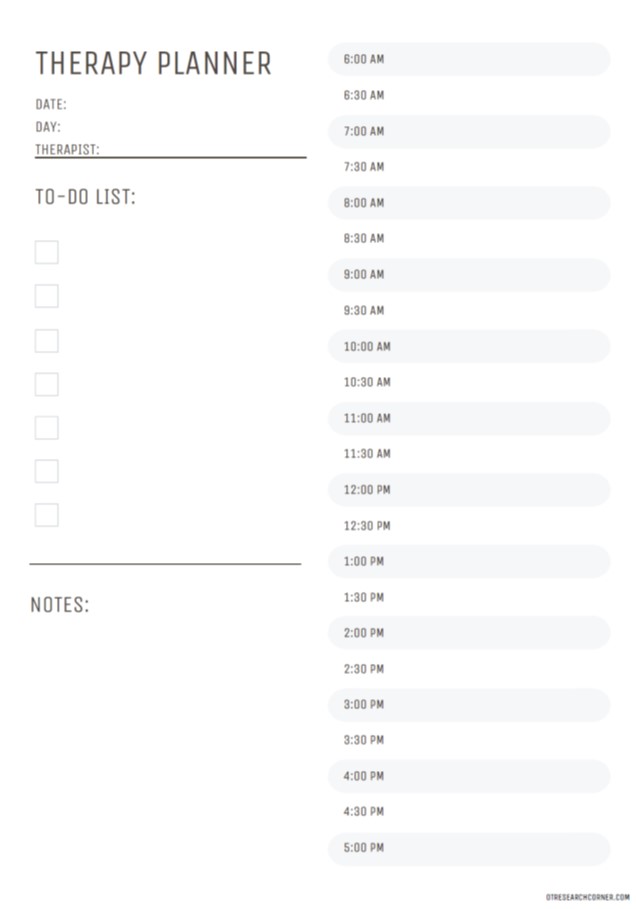Select the 8:00 AM time slot
This screenshot has width=636, height=909.
pos(468,203)
